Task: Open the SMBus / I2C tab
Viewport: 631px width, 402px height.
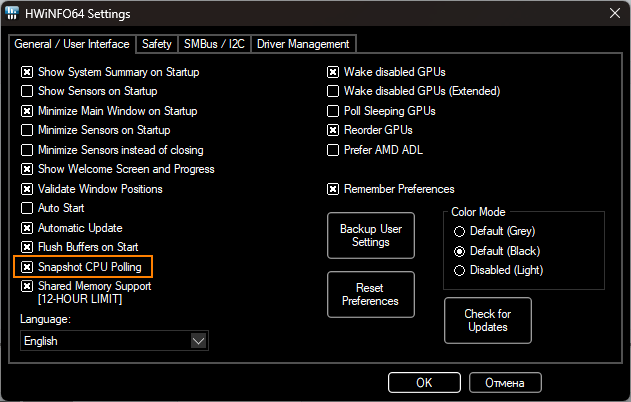Action: 214,44
